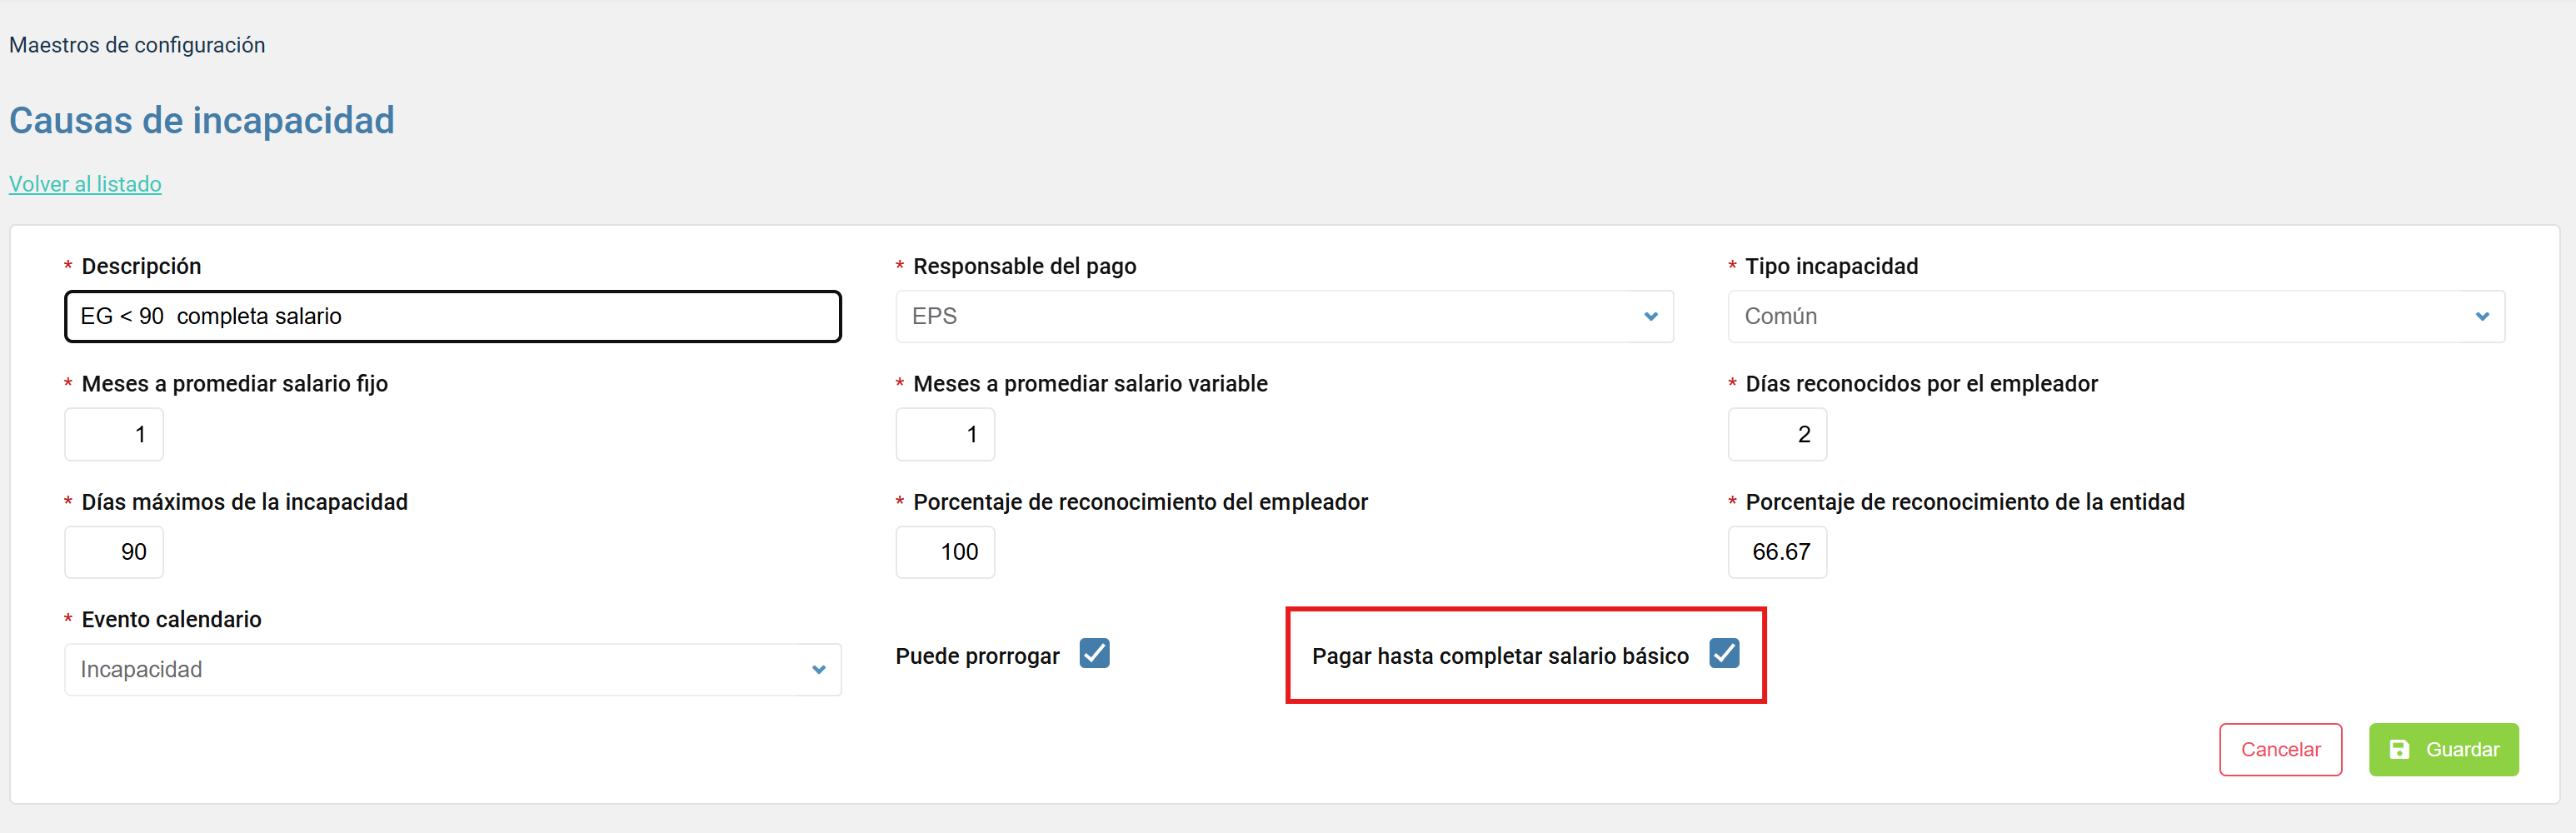The width and height of the screenshot is (2576, 833).
Task: Open the Tipo incapacidad dropdown
Action: [2116, 316]
